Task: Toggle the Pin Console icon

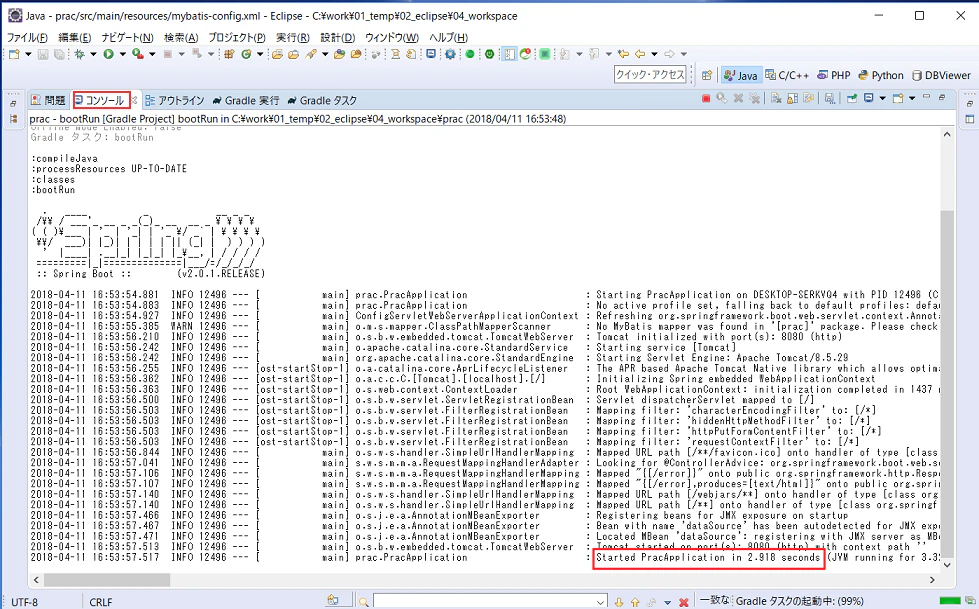Action: [x=852, y=98]
